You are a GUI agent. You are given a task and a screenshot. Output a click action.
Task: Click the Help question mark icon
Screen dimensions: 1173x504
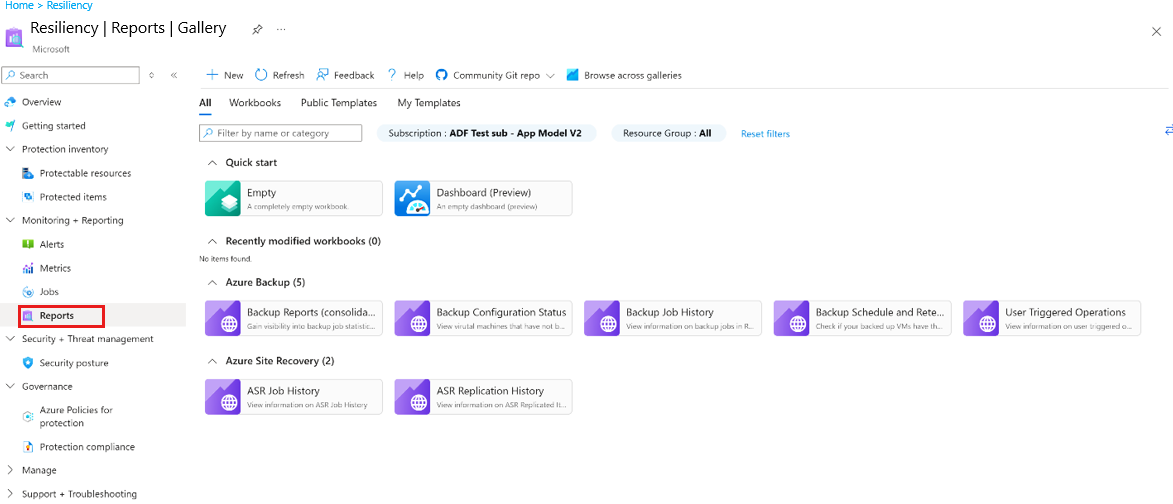tap(391, 75)
